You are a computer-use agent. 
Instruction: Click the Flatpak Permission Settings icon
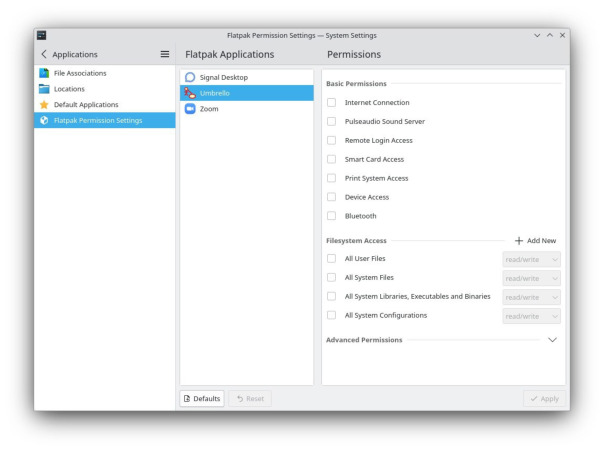[44, 121]
